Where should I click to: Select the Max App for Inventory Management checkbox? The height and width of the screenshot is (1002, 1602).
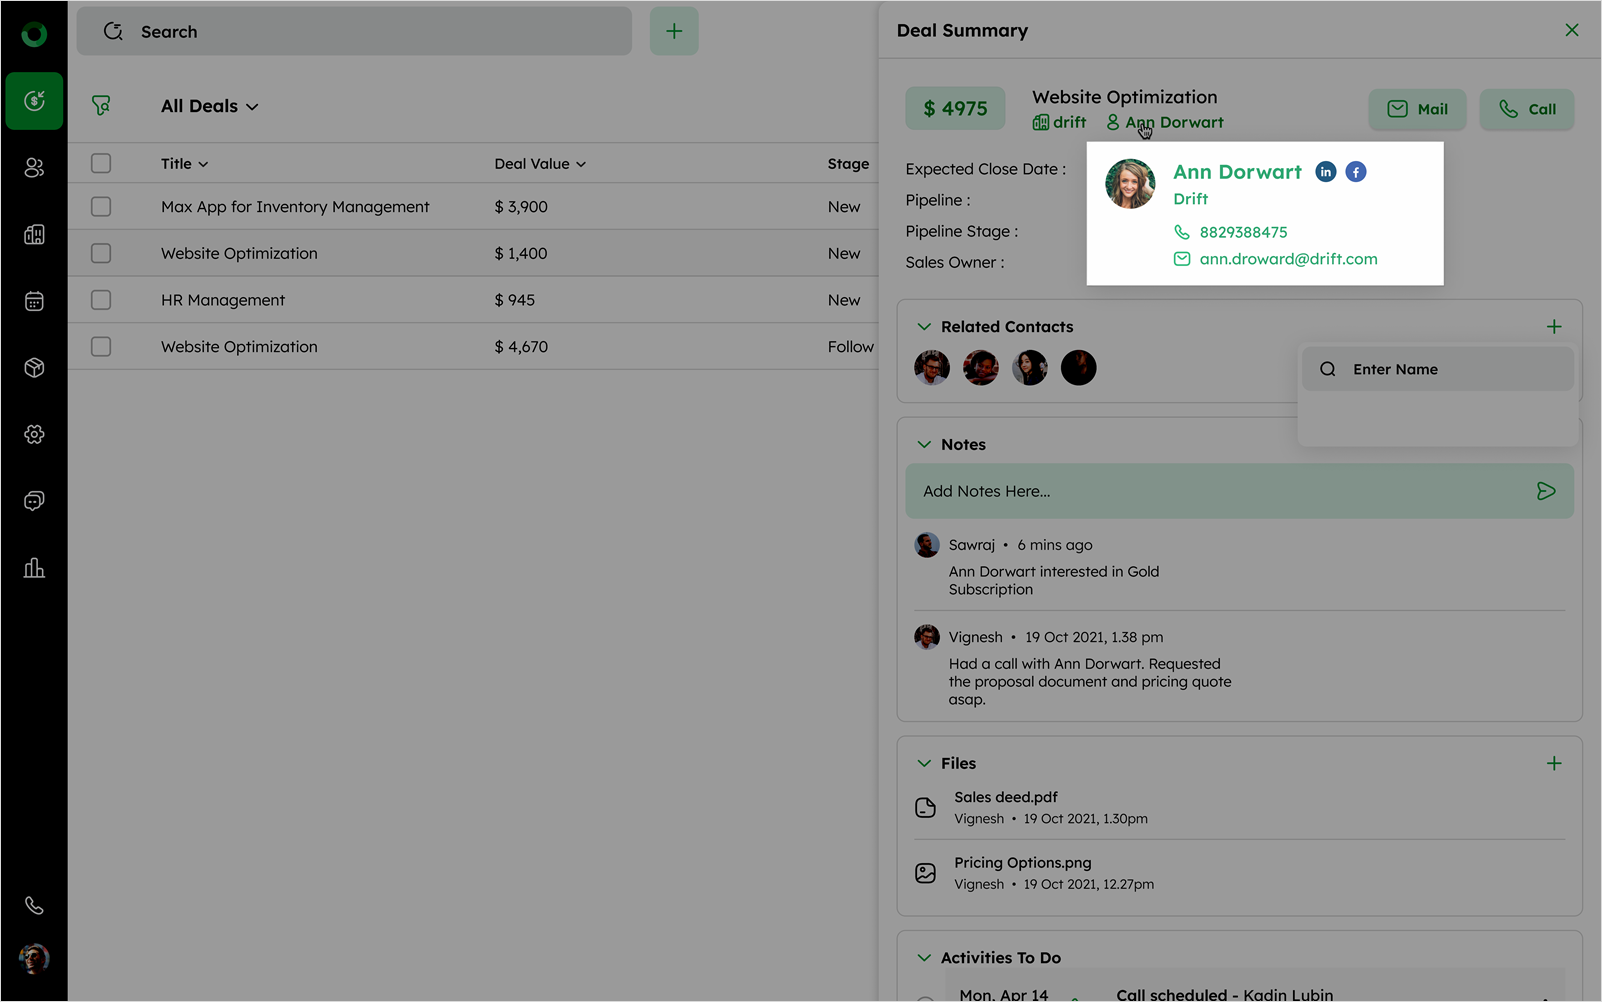pyautogui.click(x=101, y=207)
